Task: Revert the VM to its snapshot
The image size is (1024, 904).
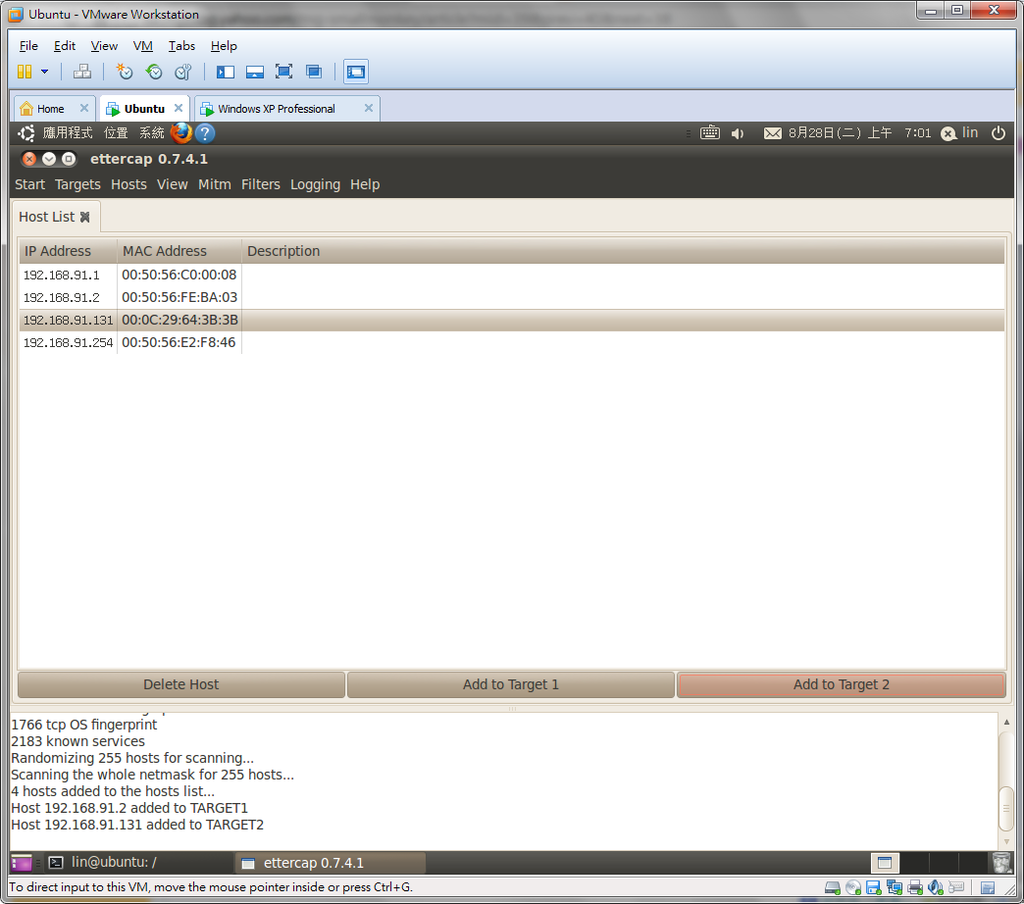Action: [153, 72]
